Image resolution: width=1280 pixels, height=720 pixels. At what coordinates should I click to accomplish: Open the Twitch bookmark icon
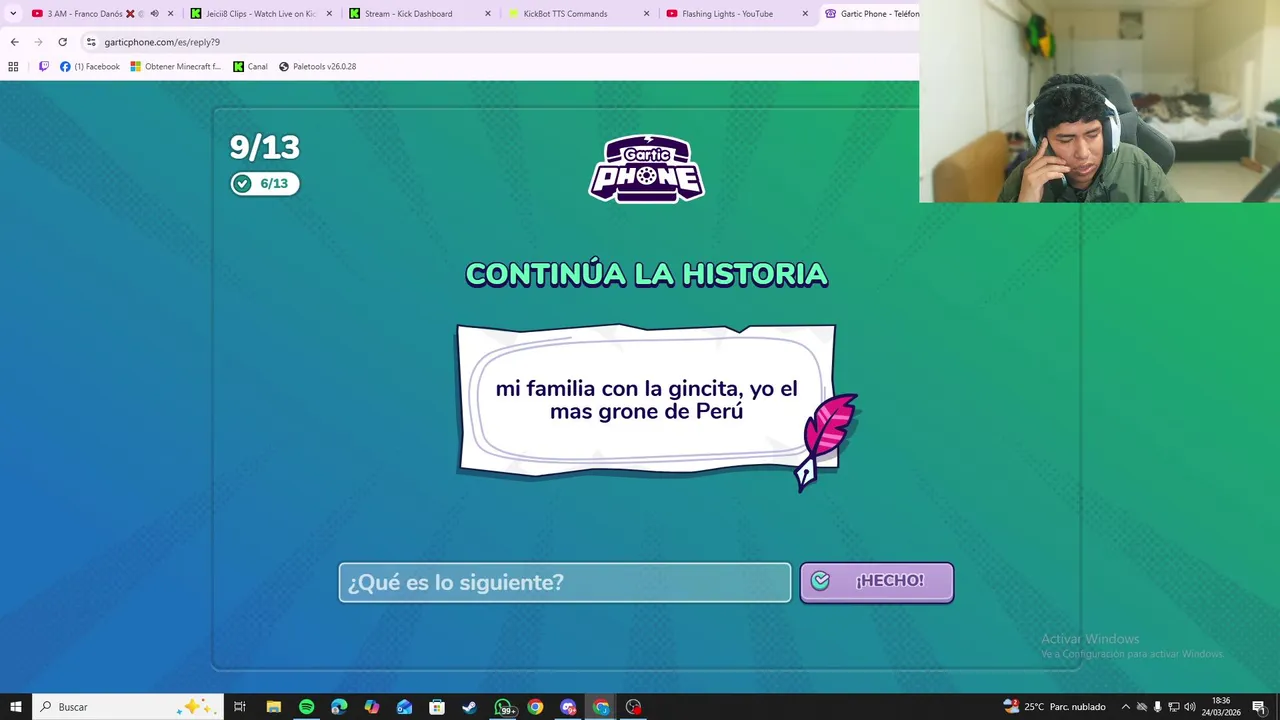click(x=43, y=67)
